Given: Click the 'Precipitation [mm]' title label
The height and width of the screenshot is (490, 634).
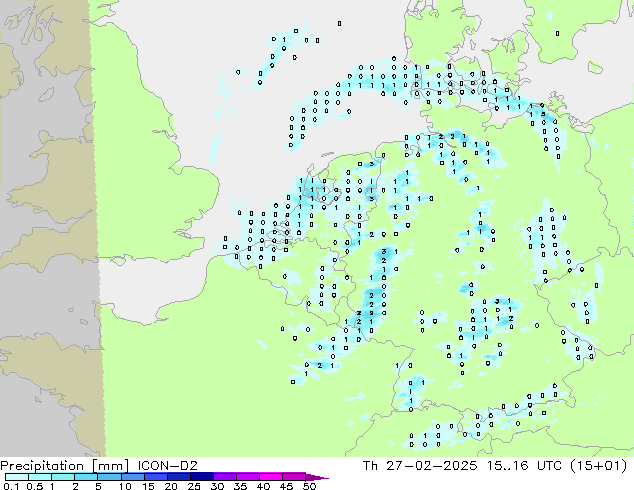Looking at the screenshot, I should pos(64,466).
